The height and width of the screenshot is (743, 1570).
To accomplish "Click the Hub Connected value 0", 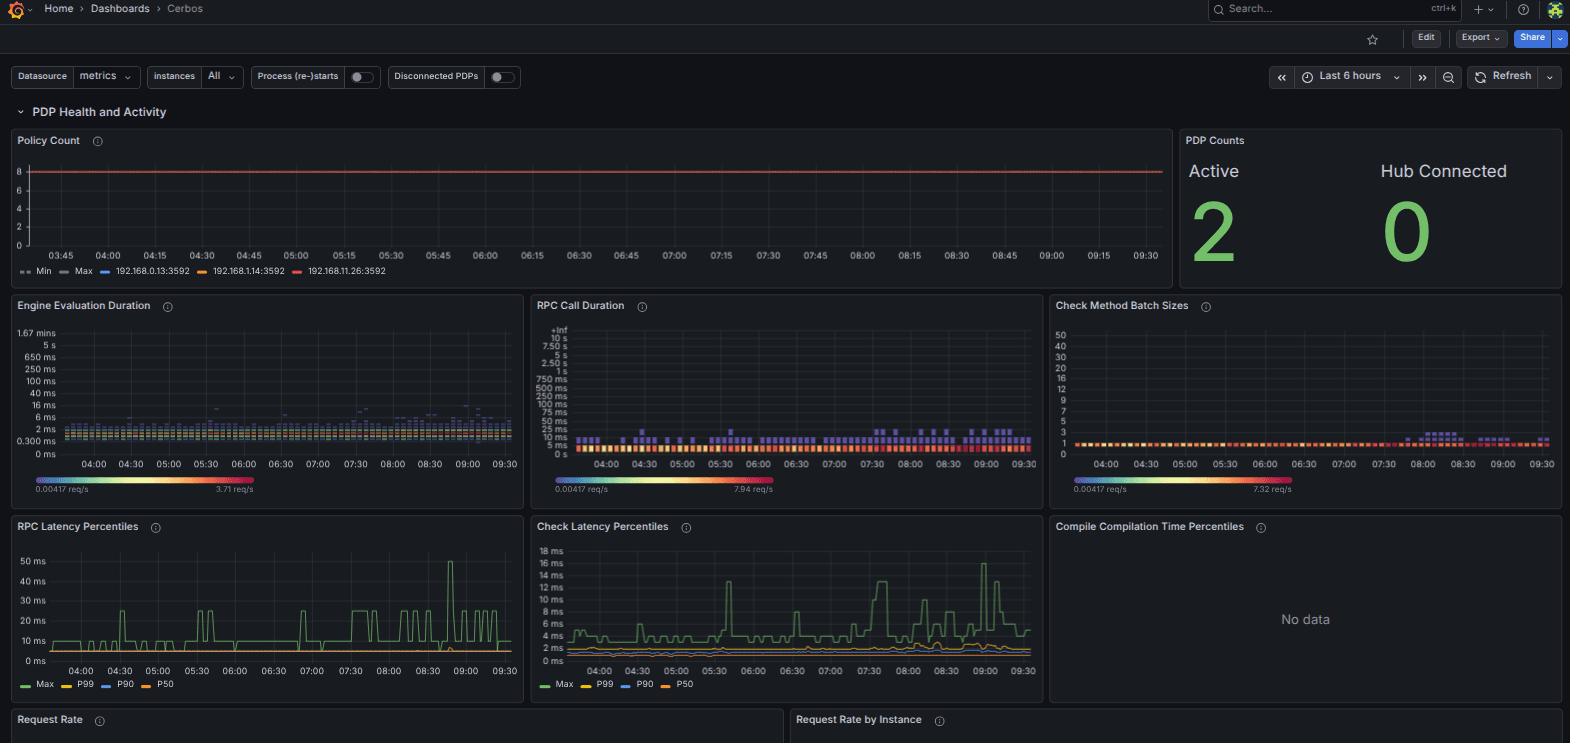I will [x=1406, y=232].
